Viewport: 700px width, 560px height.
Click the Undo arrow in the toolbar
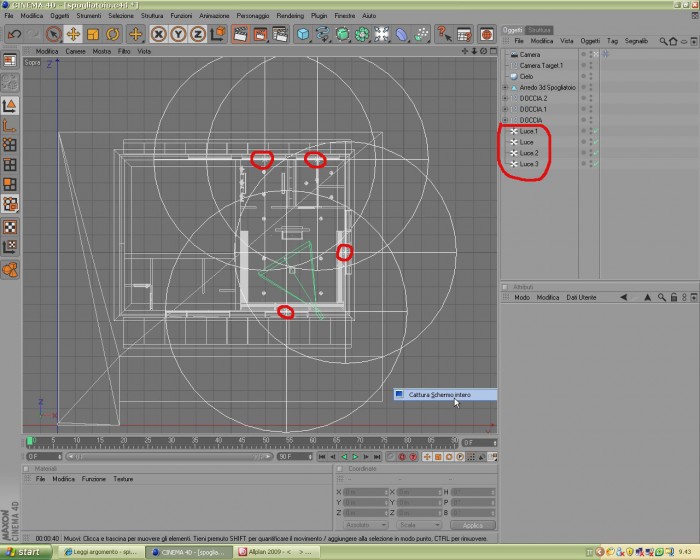click(15, 34)
